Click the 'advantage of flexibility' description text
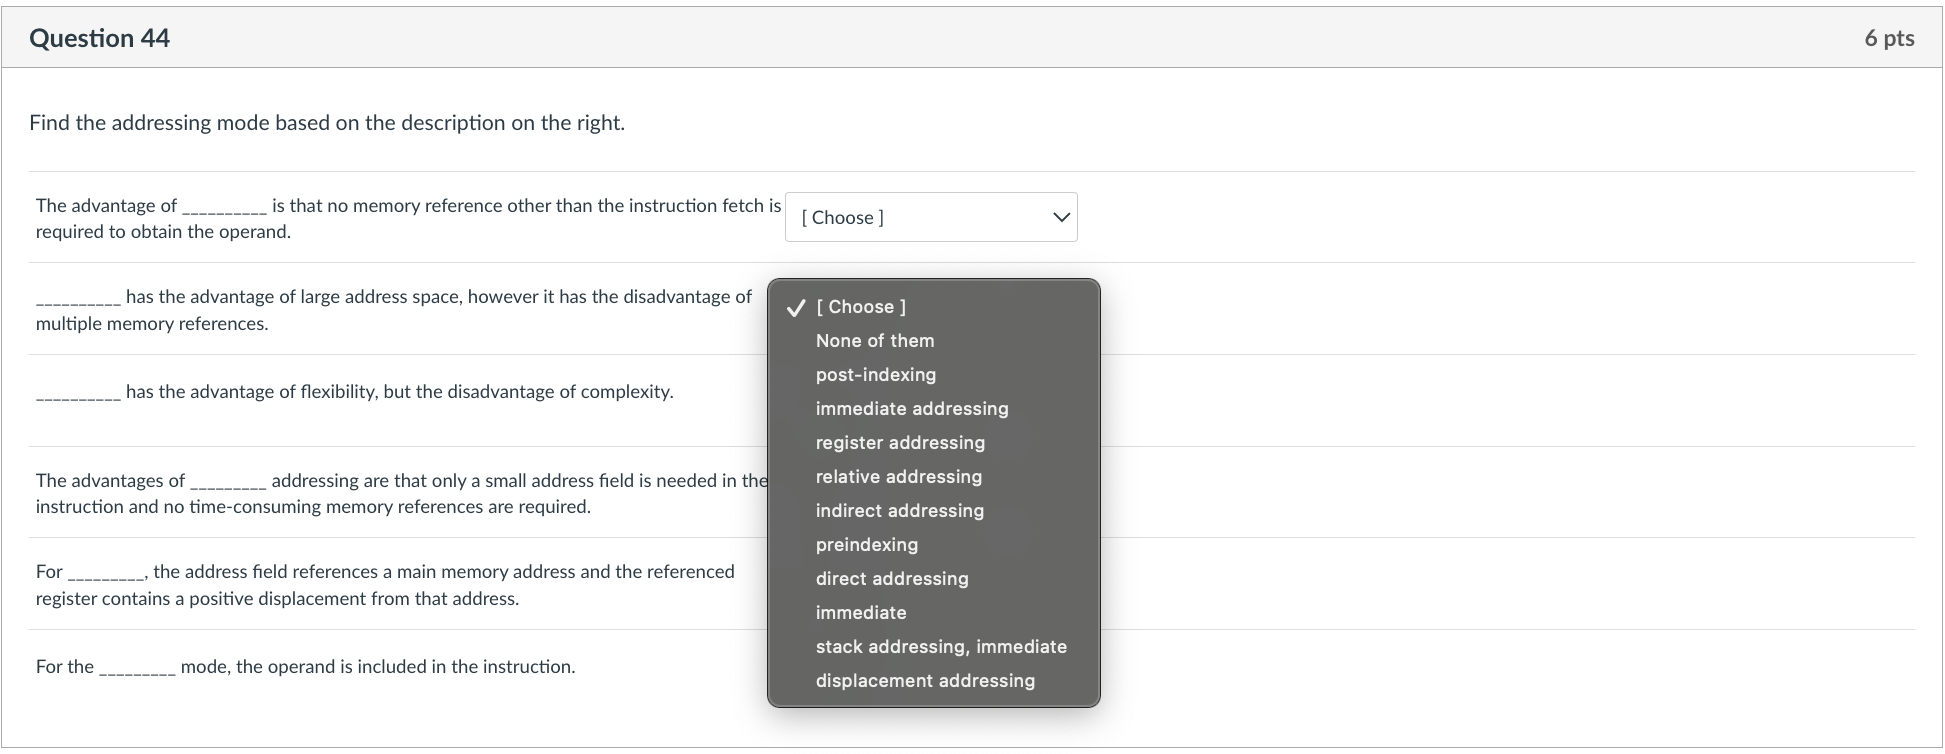 click(x=398, y=392)
